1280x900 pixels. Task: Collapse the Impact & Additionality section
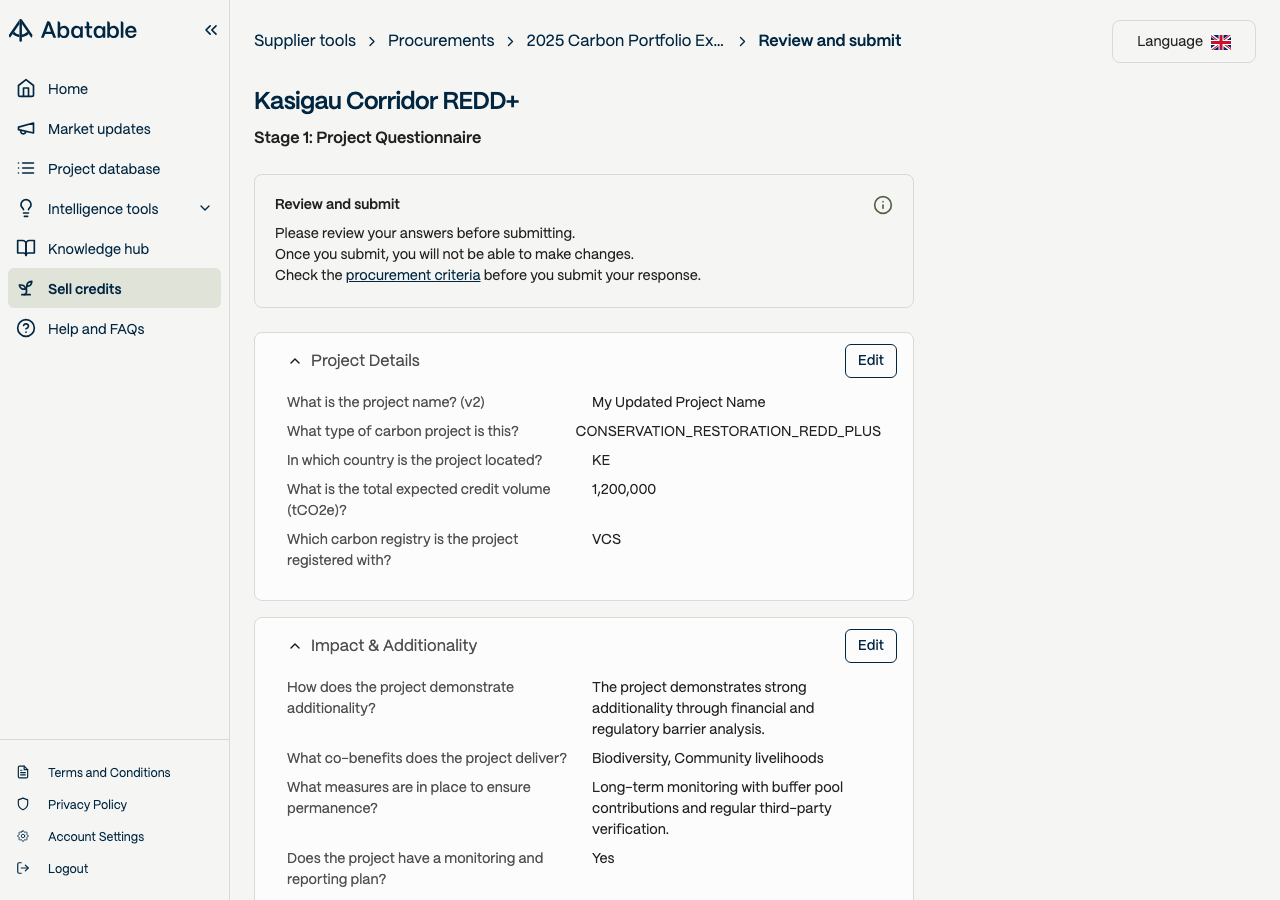coord(295,646)
